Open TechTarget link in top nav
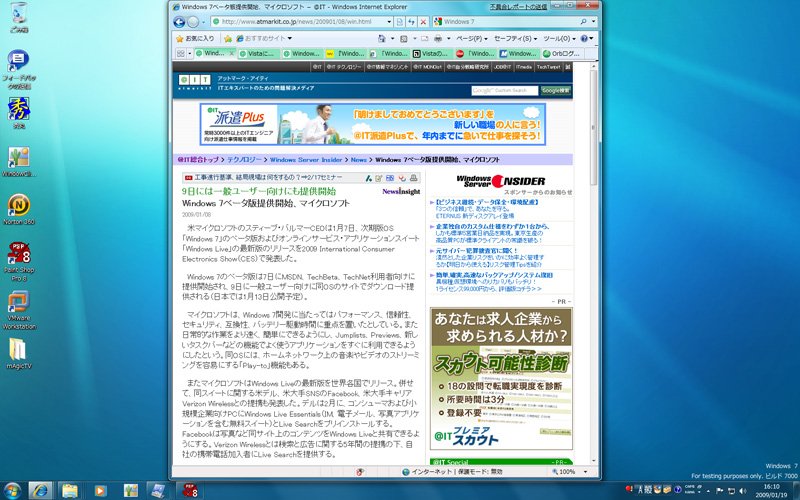800x500 pixels. 548,67
